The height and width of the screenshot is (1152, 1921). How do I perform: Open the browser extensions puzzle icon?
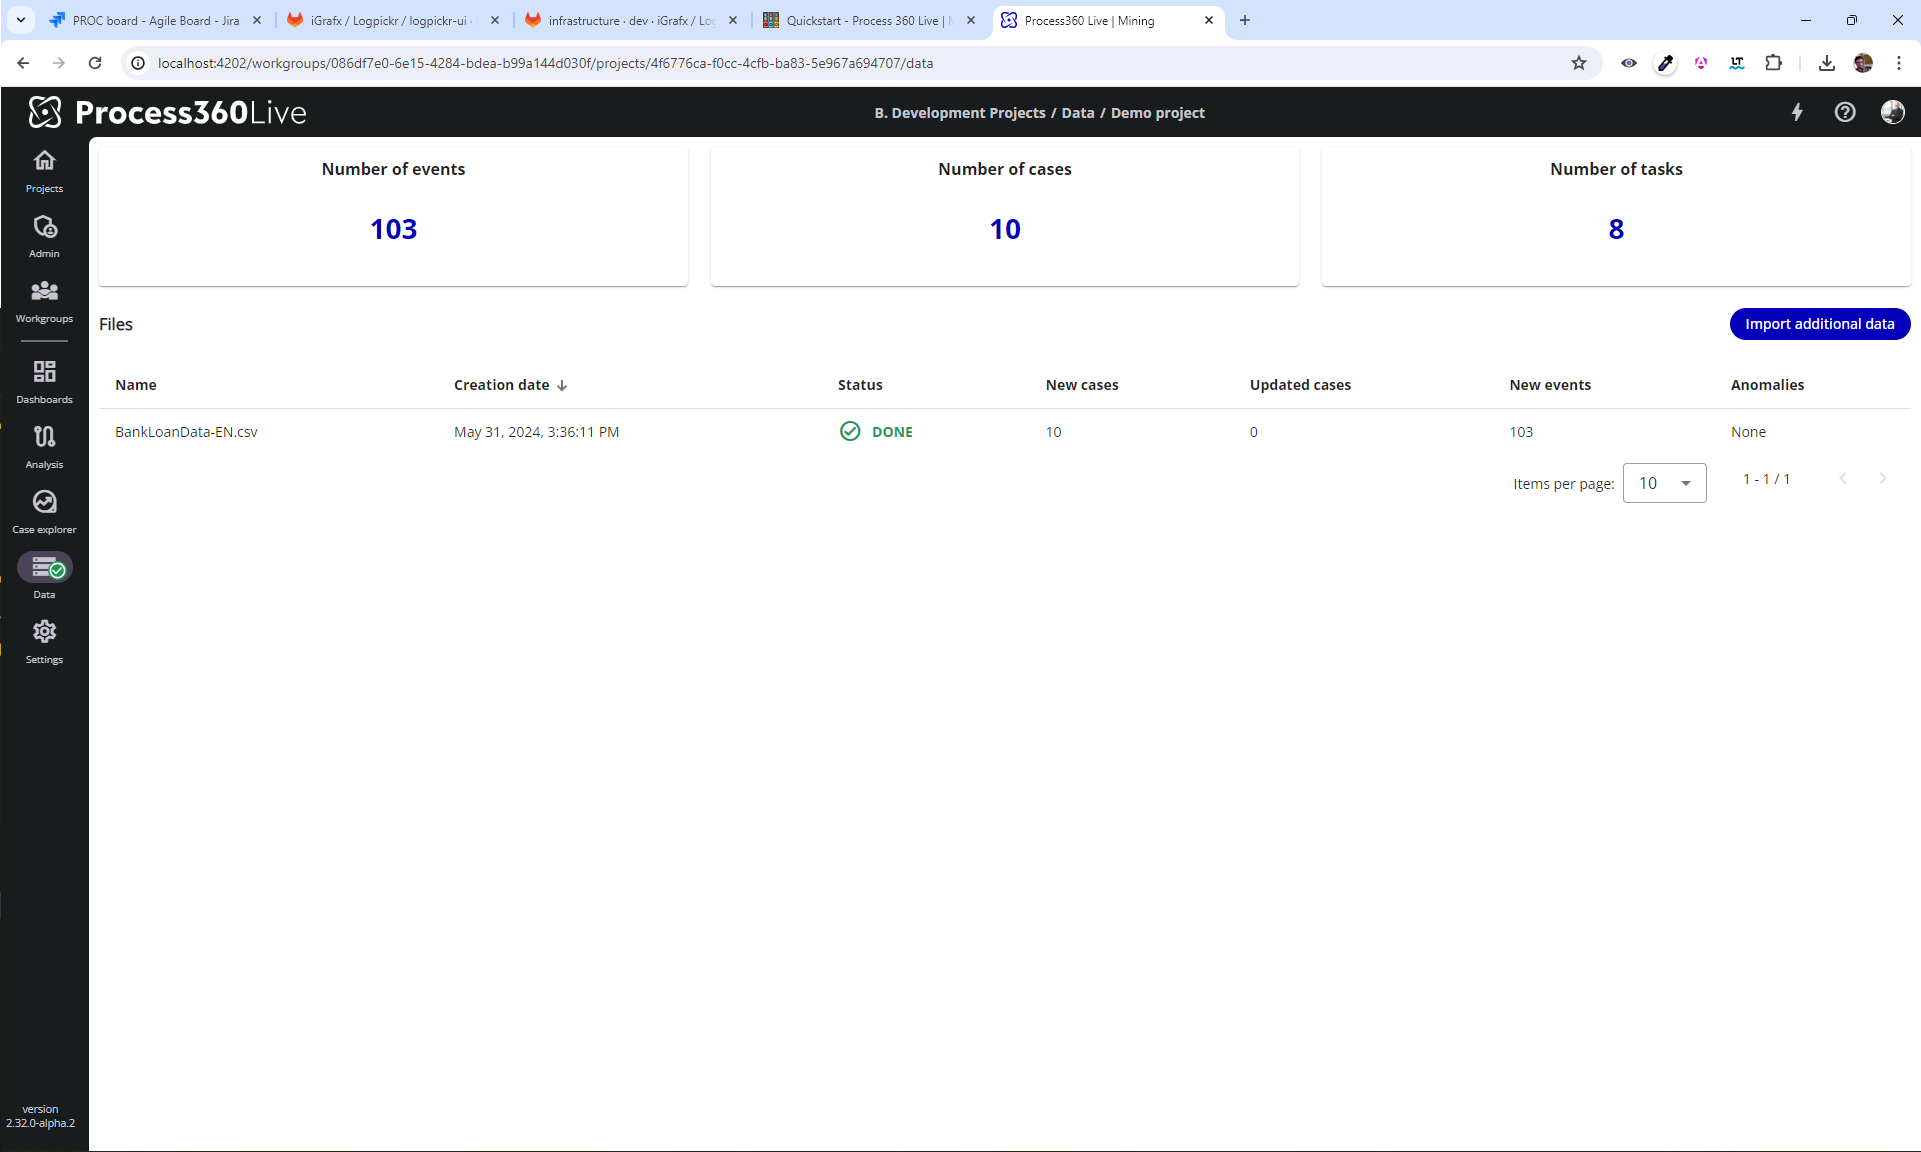pos(1773,63)
